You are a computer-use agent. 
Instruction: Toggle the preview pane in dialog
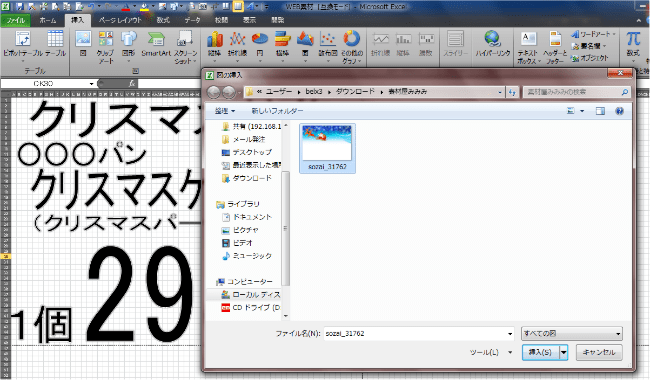600,111
